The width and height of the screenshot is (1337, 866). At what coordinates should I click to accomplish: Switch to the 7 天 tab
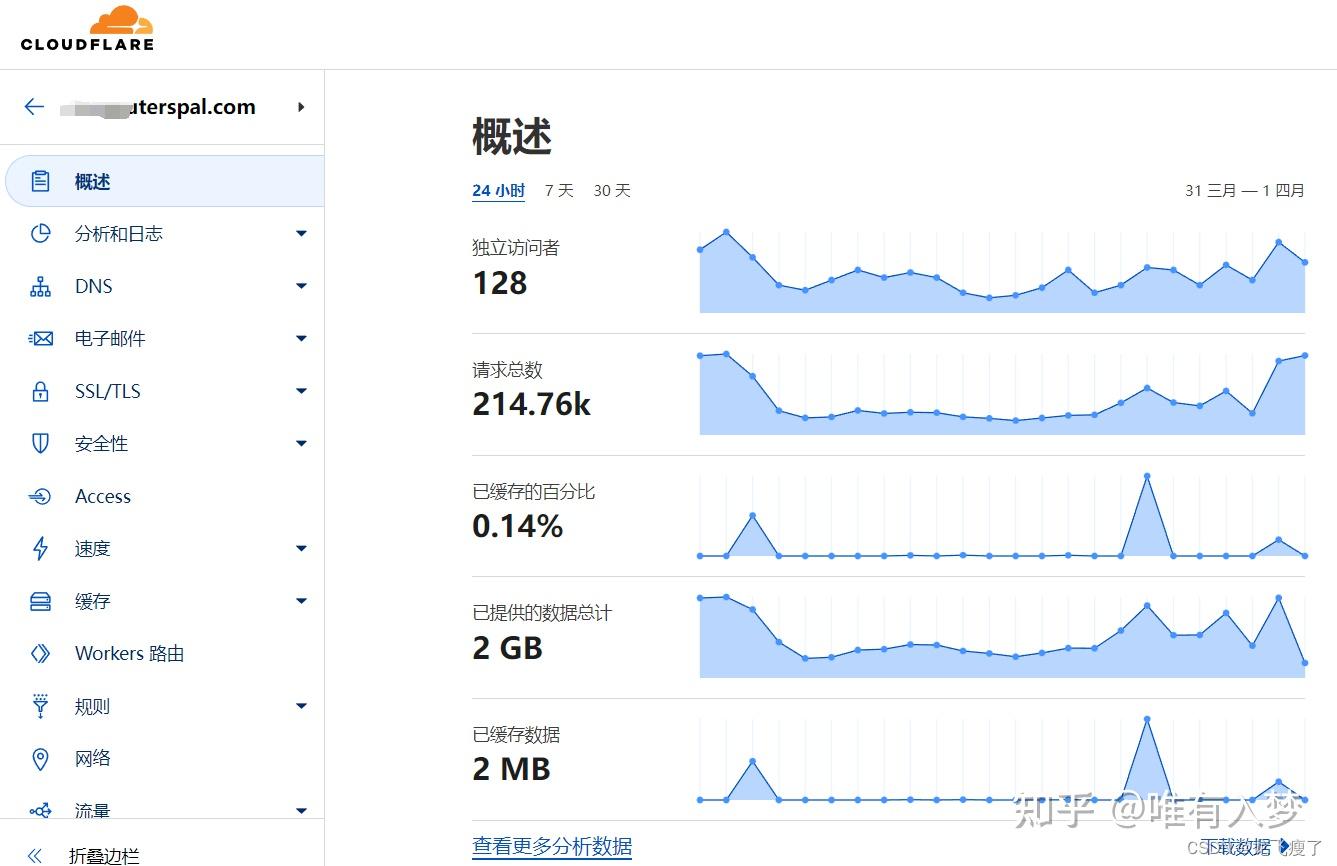click(558, 190)
